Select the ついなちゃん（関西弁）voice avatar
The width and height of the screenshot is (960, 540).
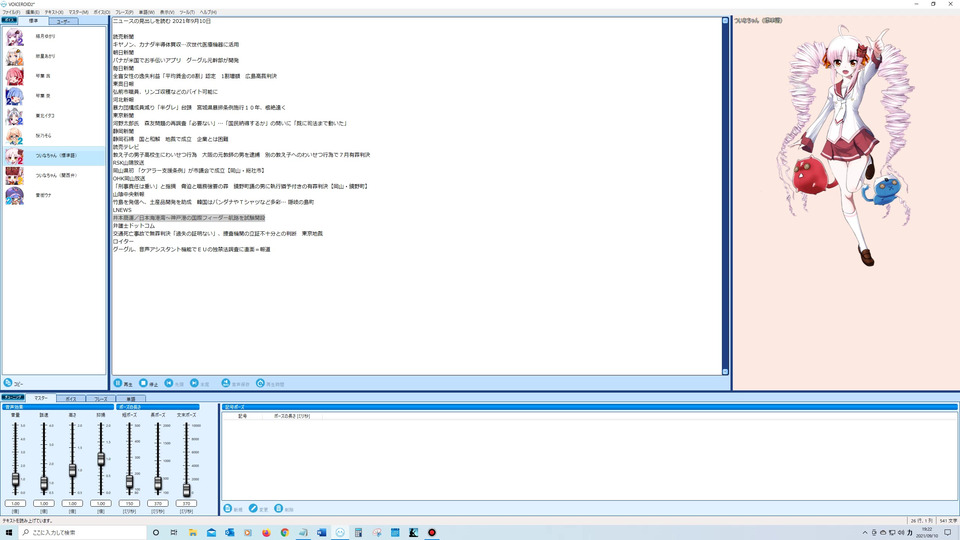click(x=15, y=176)
